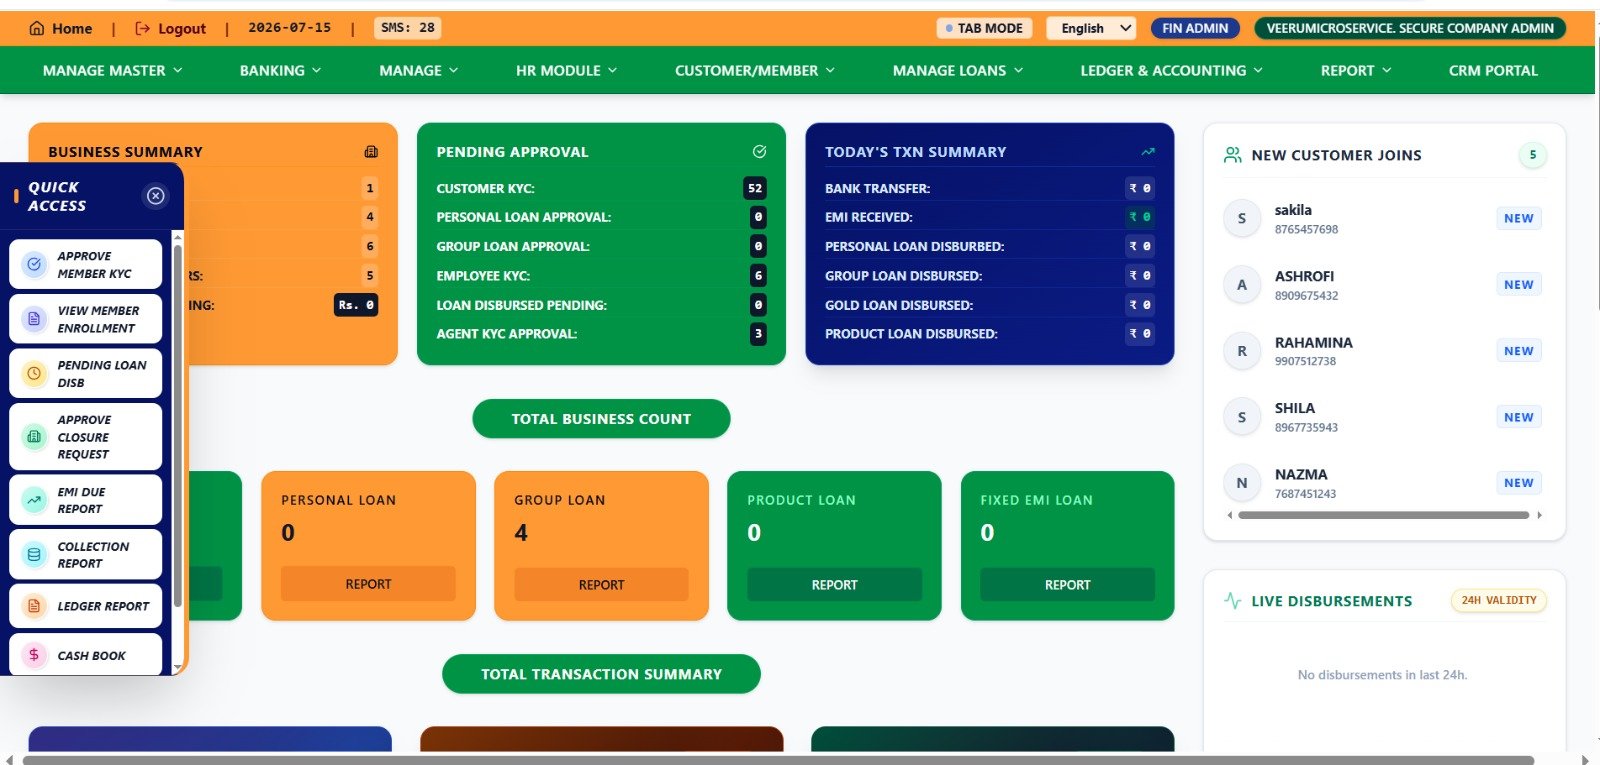Click the Business Summary building icon

coord(371,152)
